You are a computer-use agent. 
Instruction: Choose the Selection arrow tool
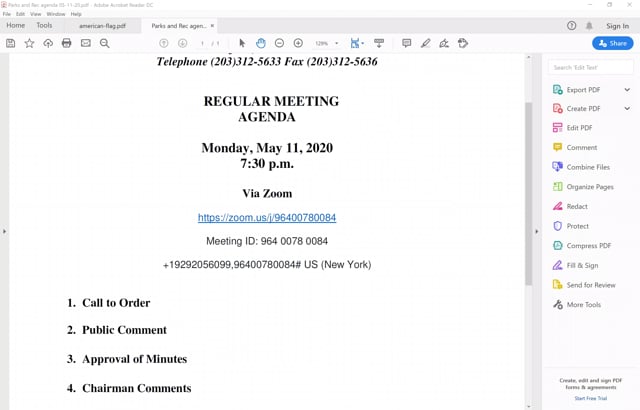[242, 43]
